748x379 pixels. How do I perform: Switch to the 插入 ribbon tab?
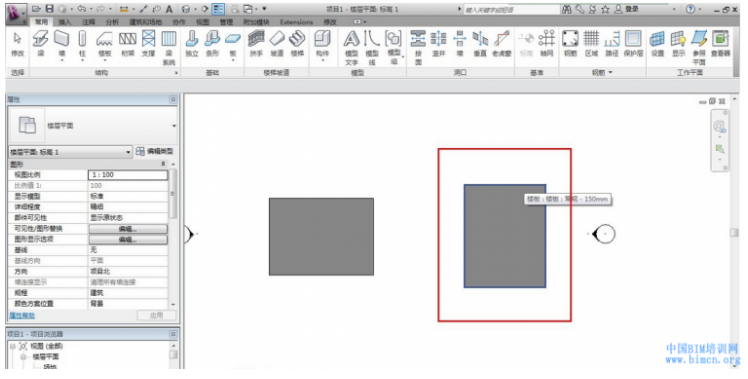64,22
